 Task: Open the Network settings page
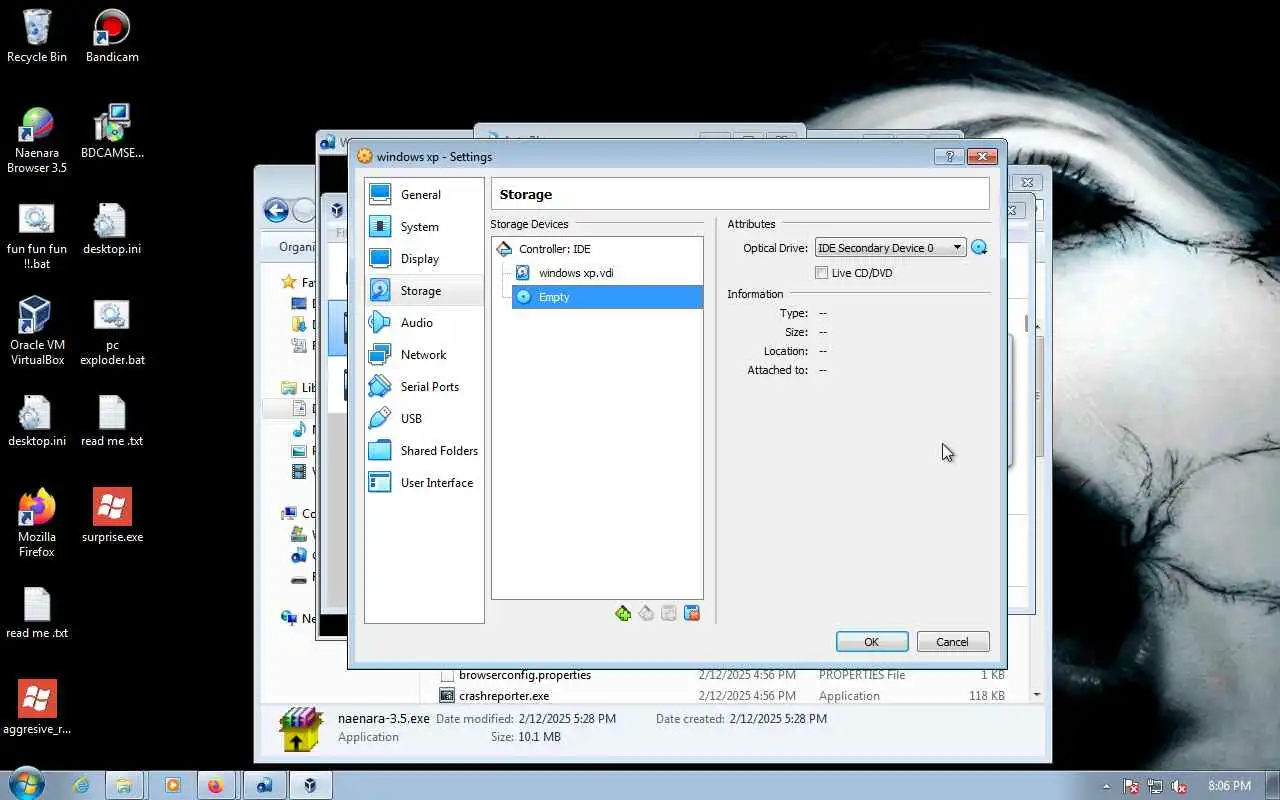tap(424, 355)
